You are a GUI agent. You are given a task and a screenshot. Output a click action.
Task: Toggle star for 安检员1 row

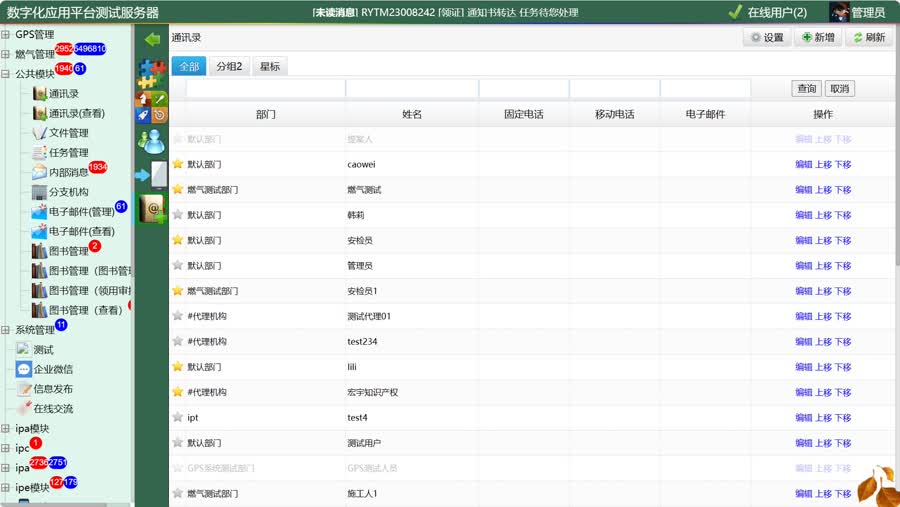pyautogui.click(x=178, y=291)
